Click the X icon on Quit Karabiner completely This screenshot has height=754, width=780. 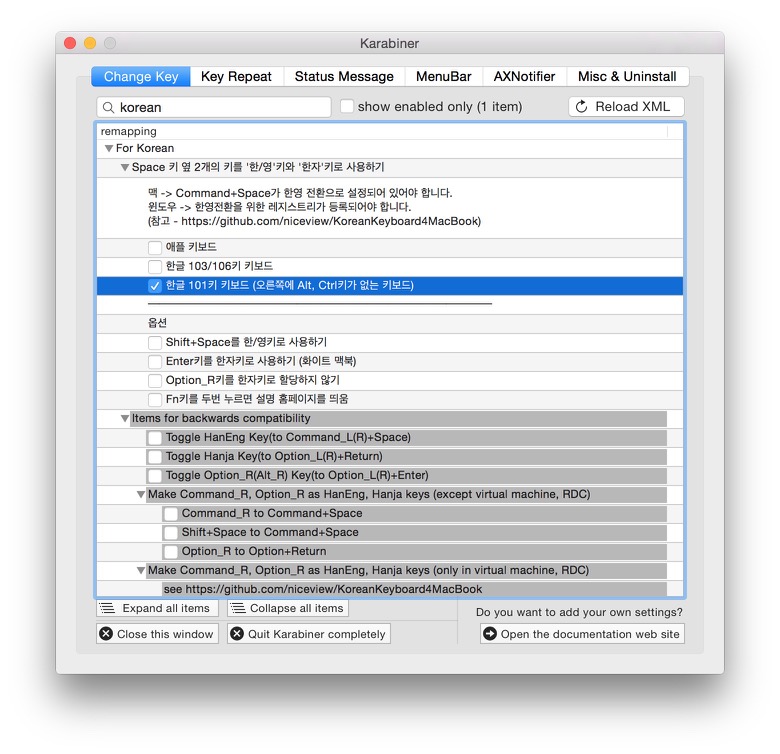[x=237, y=634]
